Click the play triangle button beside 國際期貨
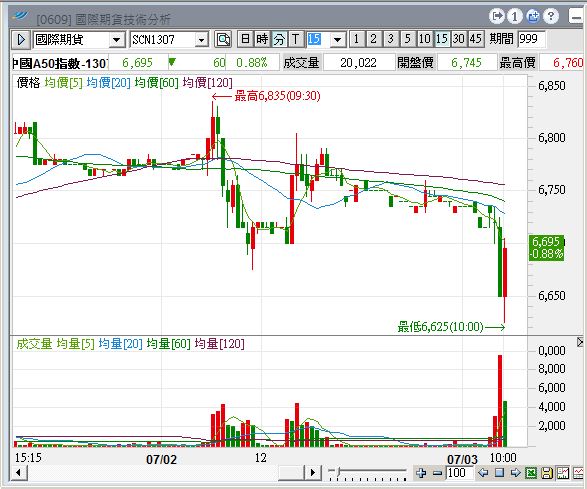The height and width of the screenshot is (489, 587). 21,39
